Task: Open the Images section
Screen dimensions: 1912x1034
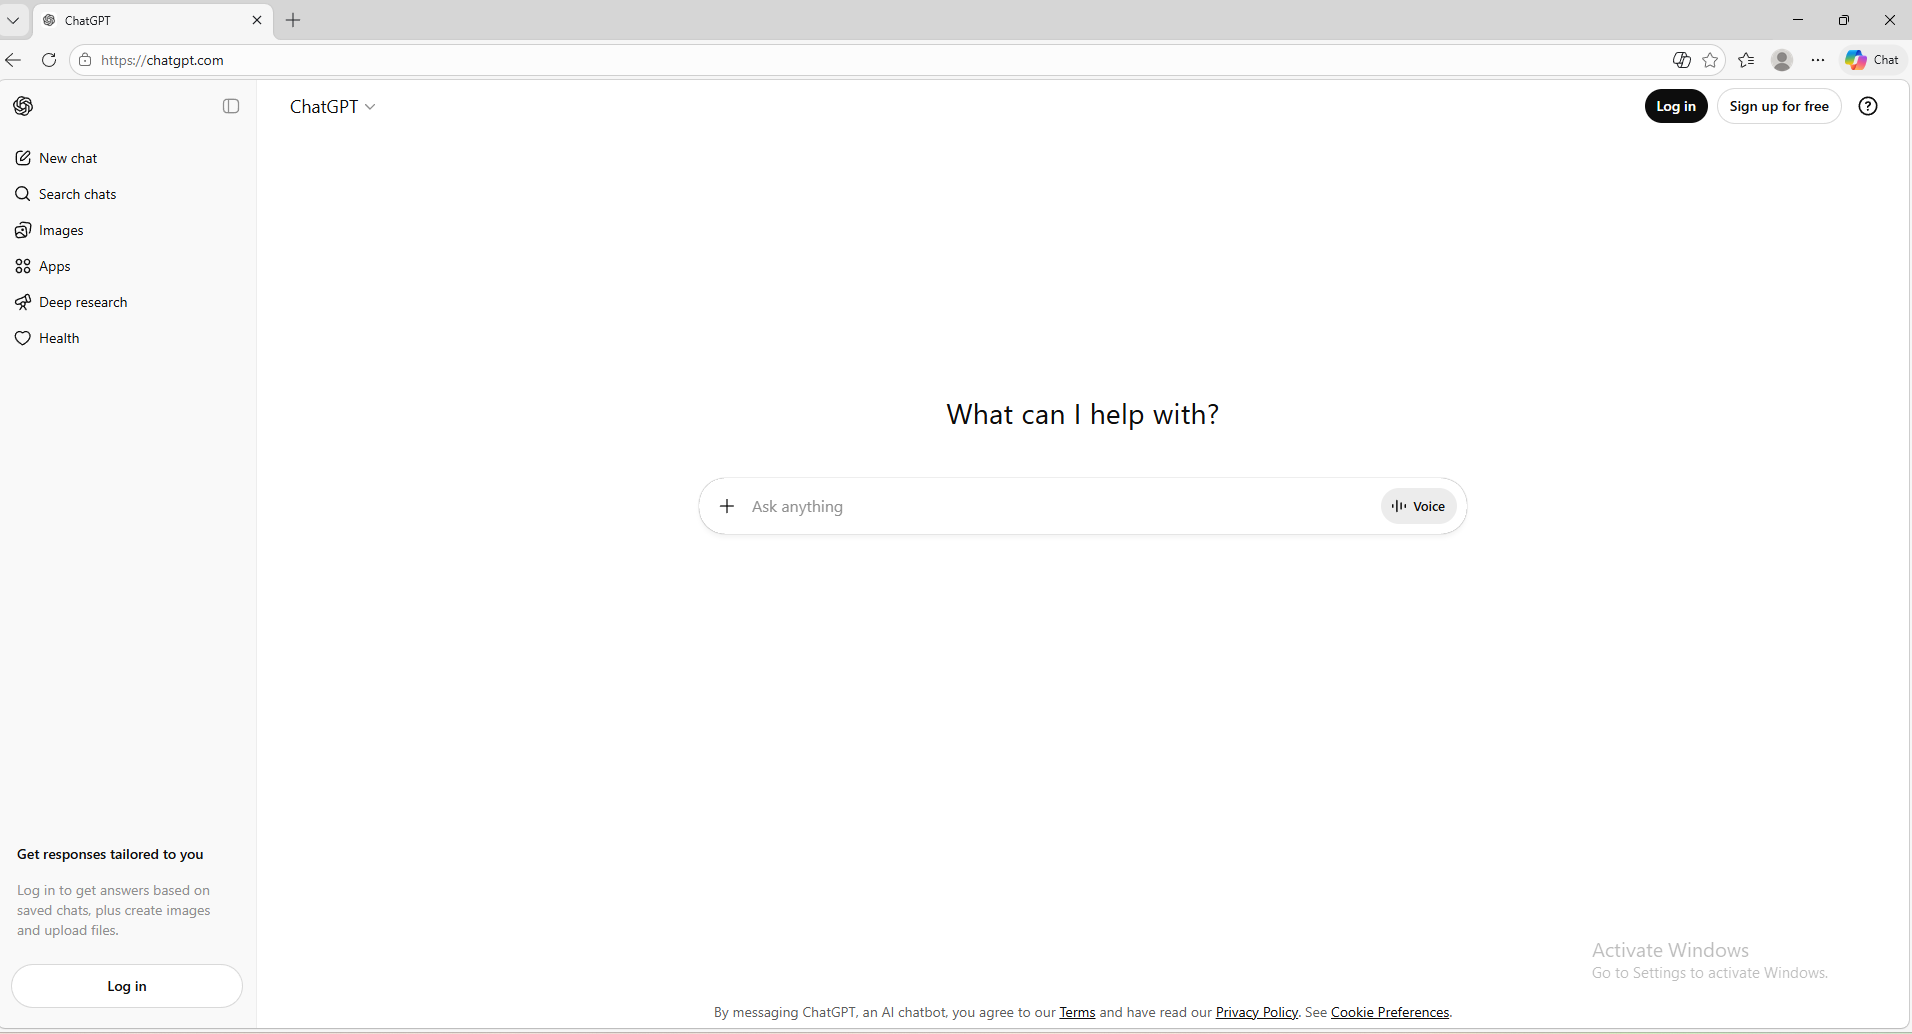Action: click(61, 230)
